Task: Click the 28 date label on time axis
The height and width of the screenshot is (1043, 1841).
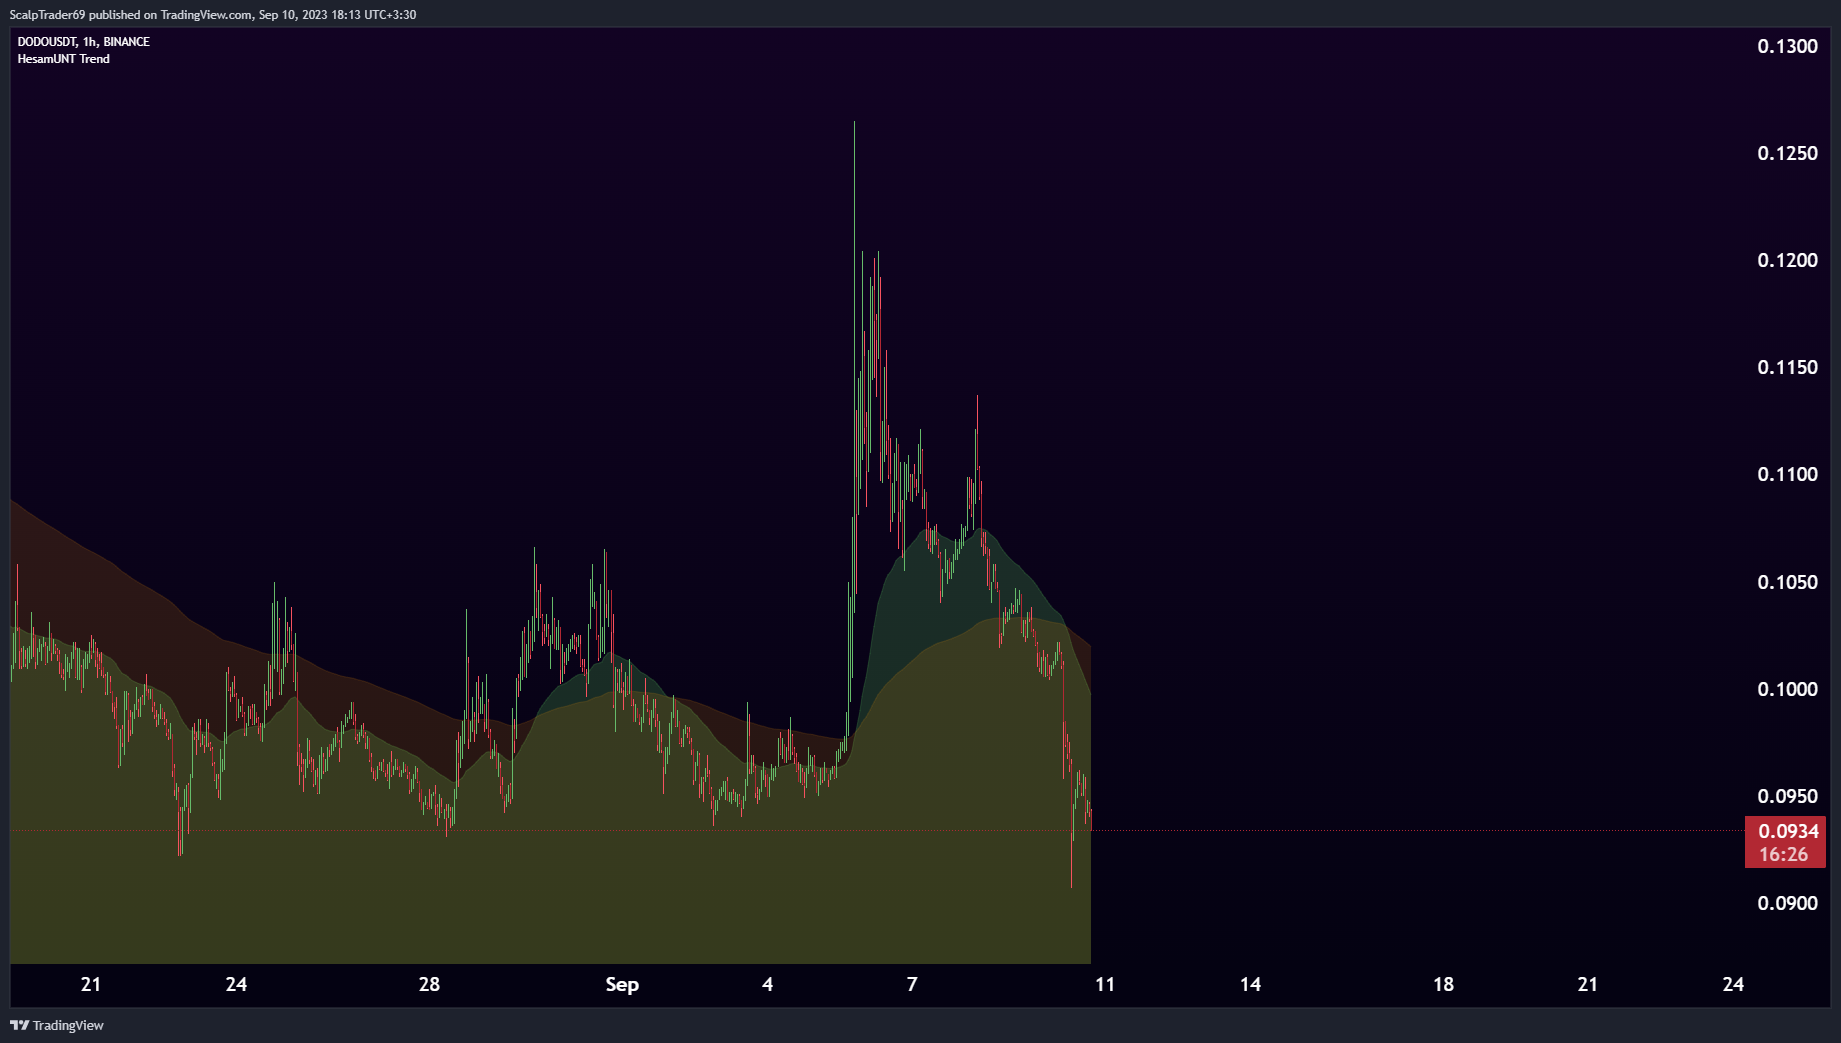Action: [429, 984]
